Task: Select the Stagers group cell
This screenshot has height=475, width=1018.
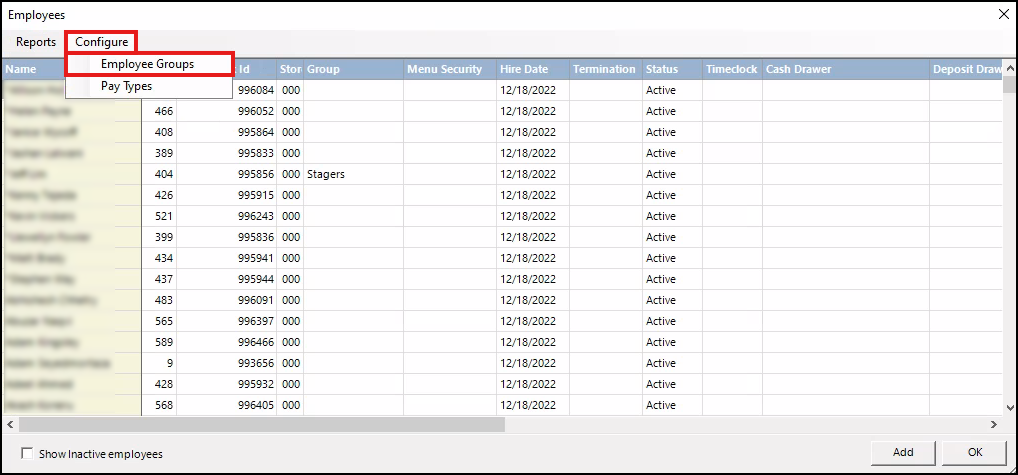Action: pyautogui.click(x=326, y=174)
